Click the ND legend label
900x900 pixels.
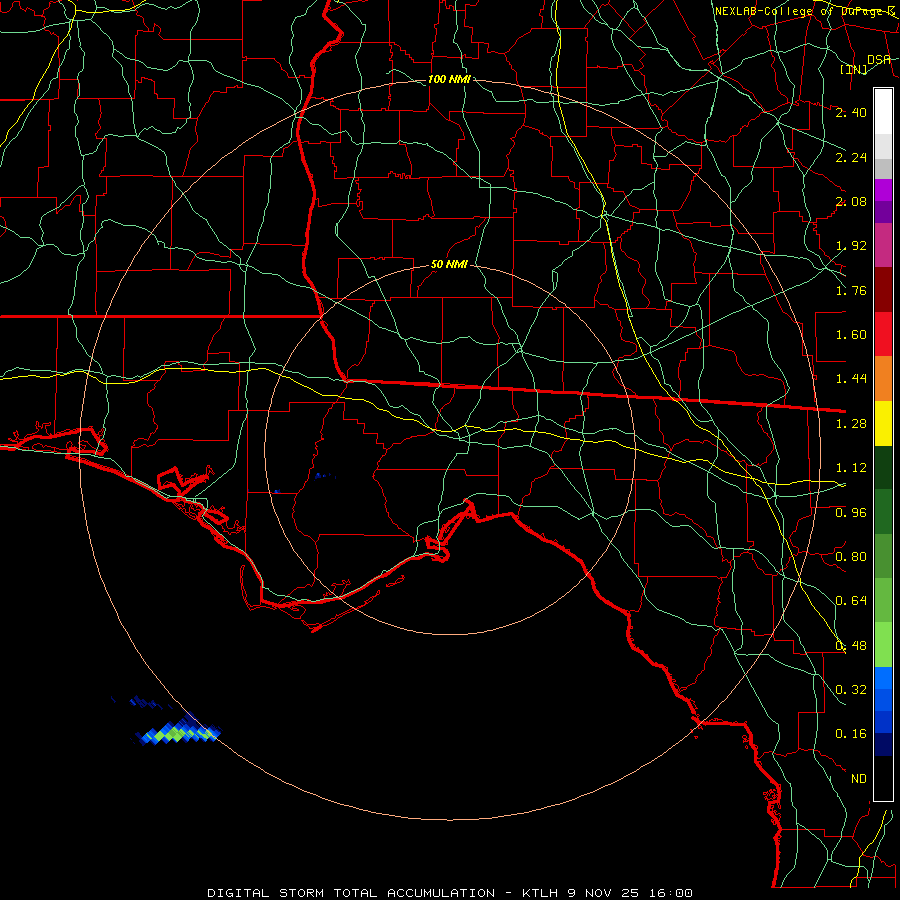click(859, 779)
